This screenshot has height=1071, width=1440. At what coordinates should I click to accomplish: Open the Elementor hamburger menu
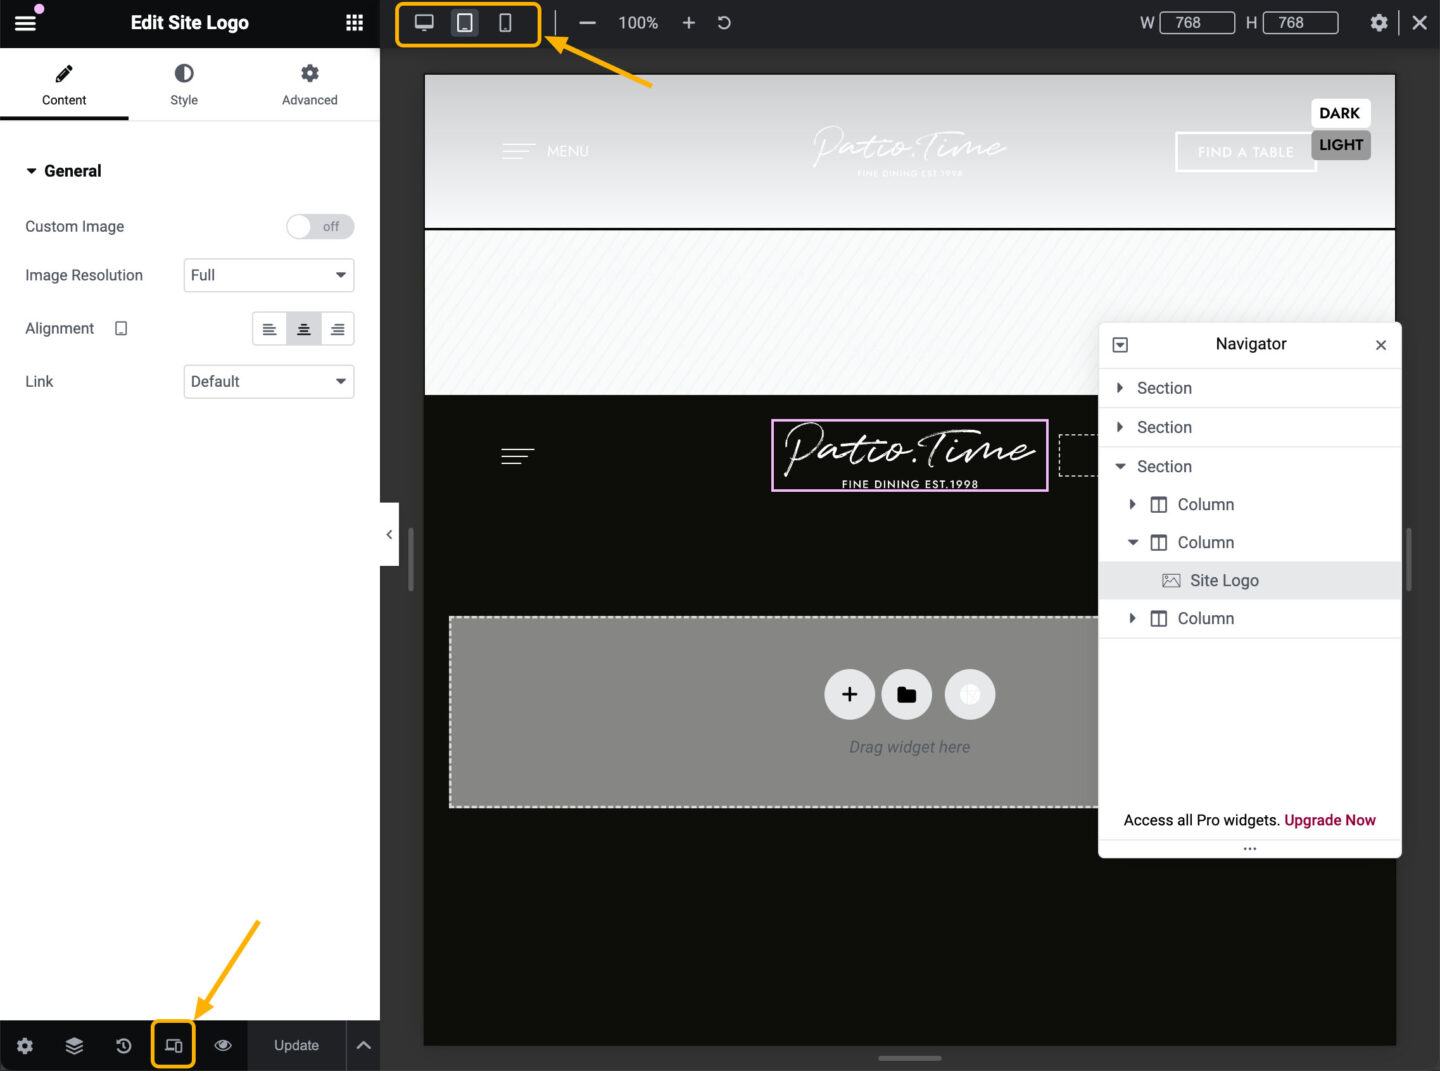click(x=25, y=22)
